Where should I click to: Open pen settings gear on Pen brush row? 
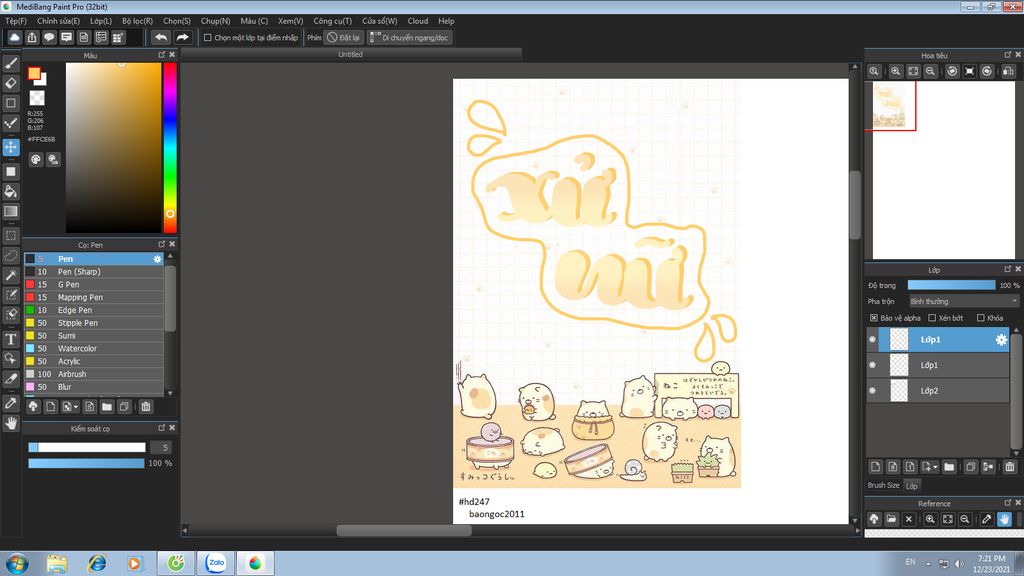click(157, 259)
